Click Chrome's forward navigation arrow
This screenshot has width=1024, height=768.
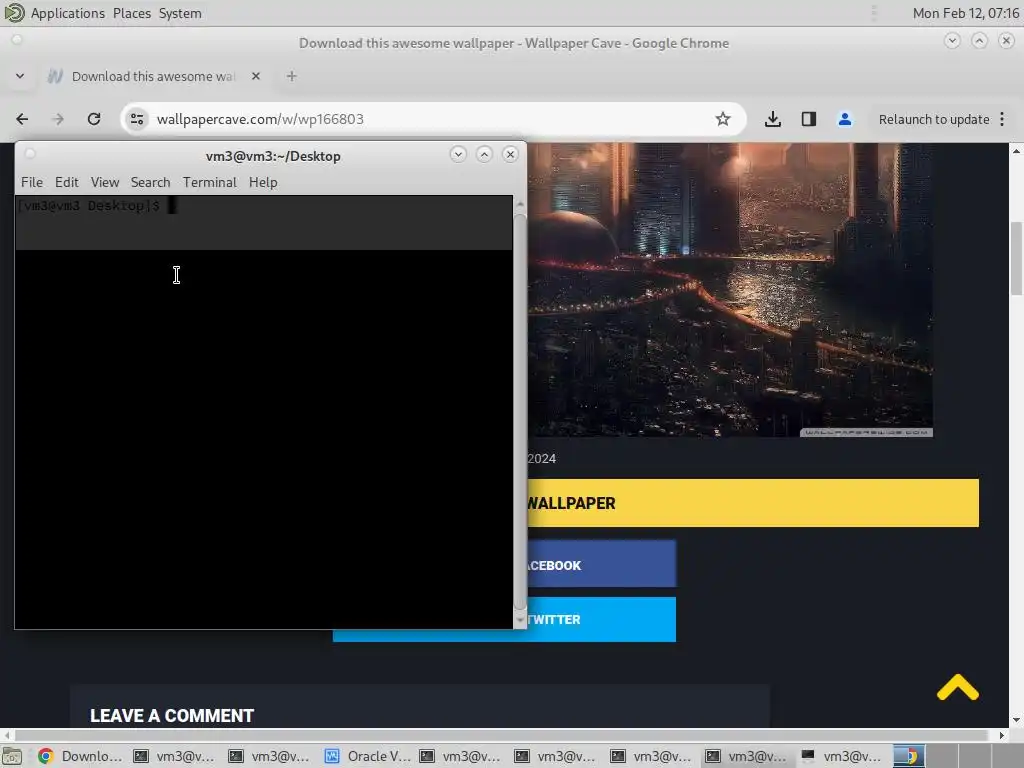(58, 119)
